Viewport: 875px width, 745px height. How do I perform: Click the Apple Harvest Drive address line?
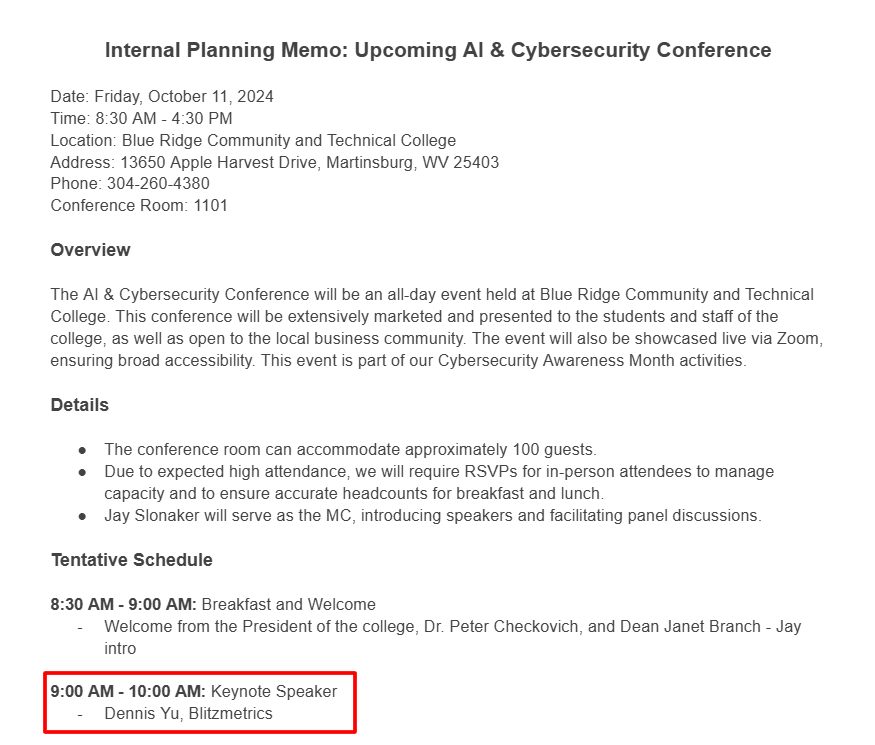pyautogui.click(x=275, y=162)
